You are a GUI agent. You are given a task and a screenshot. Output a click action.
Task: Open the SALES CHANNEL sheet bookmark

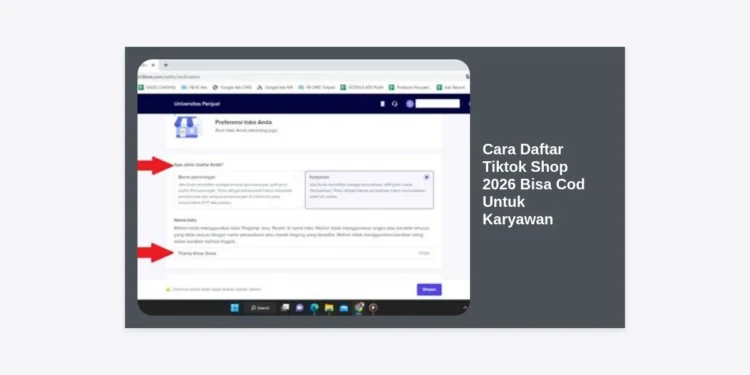[x=157, y=88]
